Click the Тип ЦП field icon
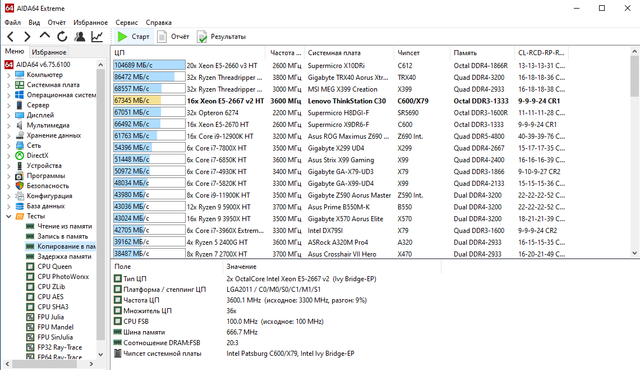 coord(118,279)
